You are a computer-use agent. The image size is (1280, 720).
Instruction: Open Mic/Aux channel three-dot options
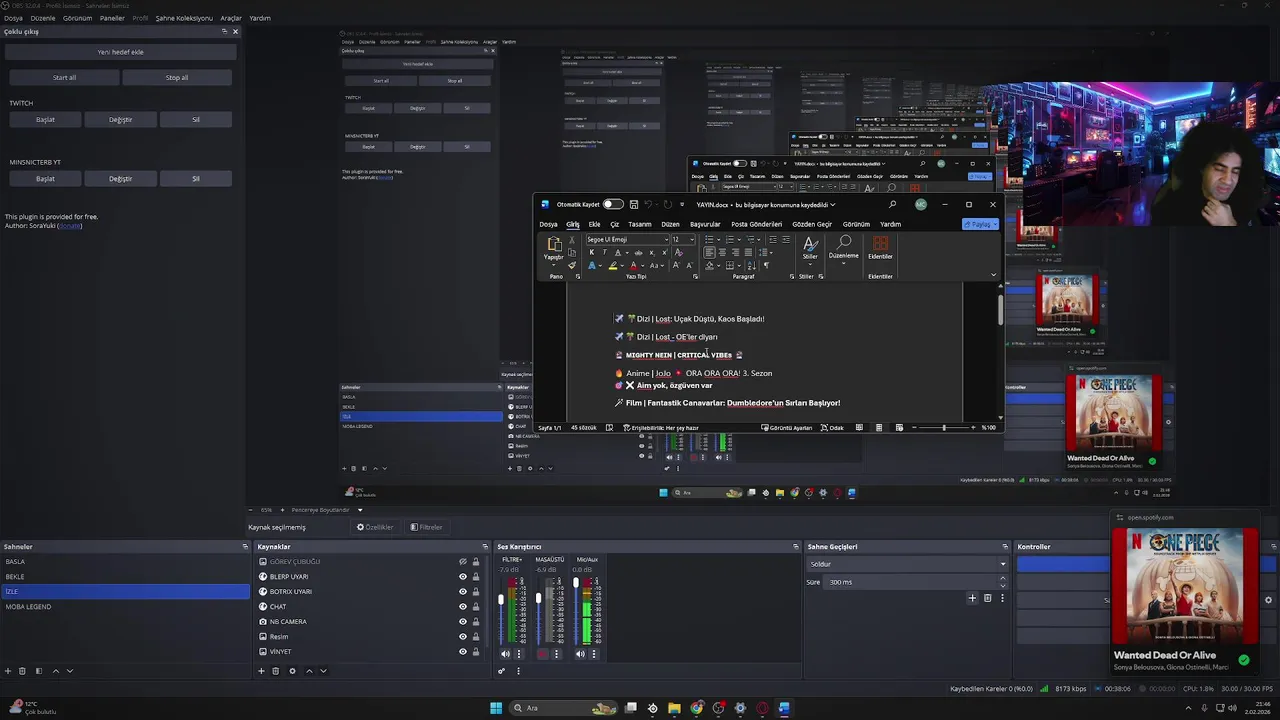(594, 654)
